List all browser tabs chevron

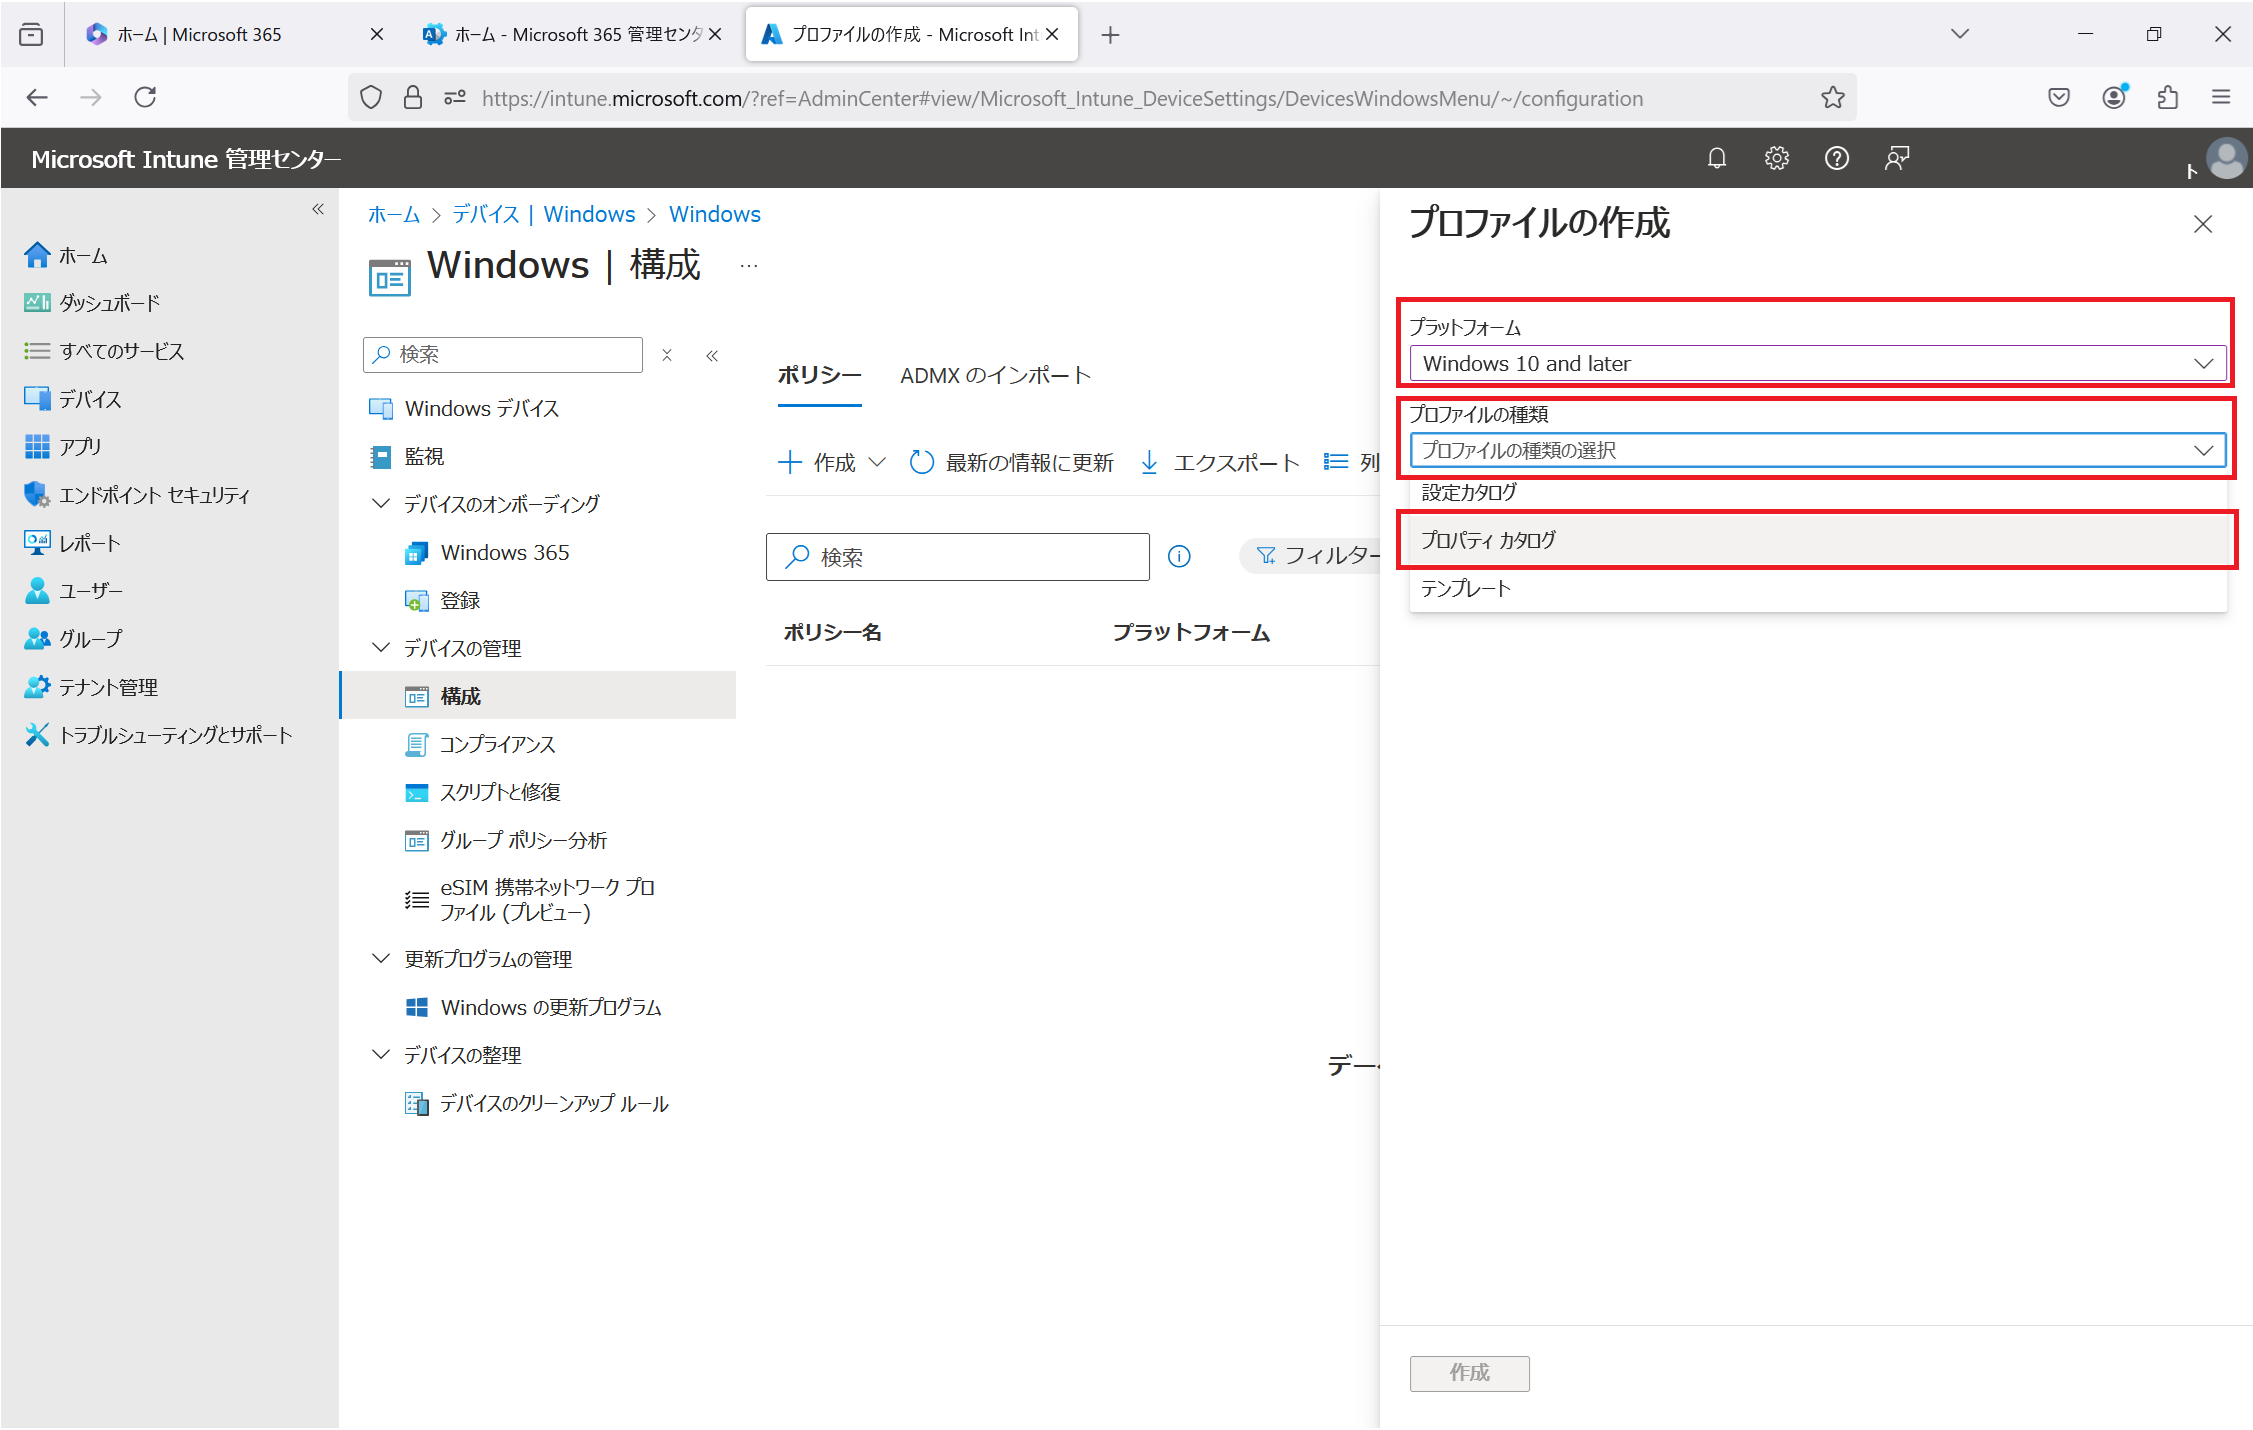tap(1959, 34)
